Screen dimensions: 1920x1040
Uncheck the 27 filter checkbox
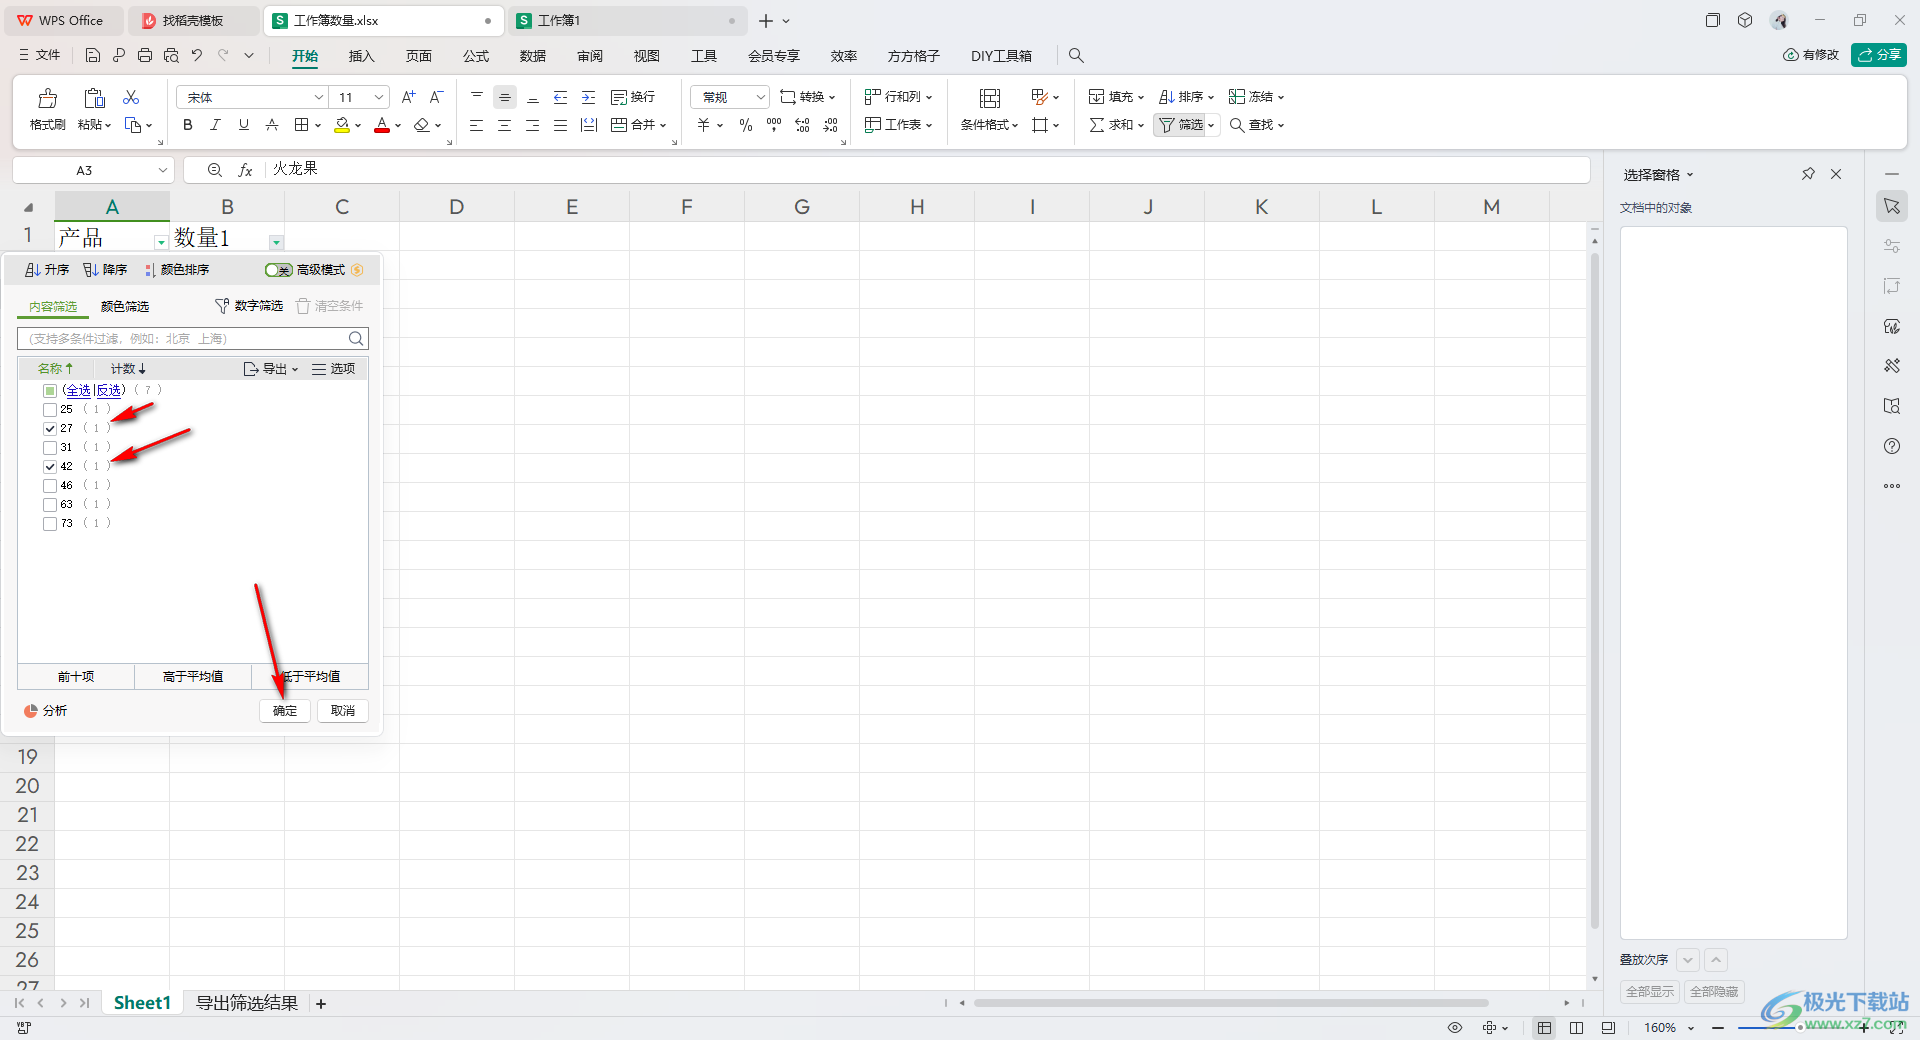click(50, 429)
